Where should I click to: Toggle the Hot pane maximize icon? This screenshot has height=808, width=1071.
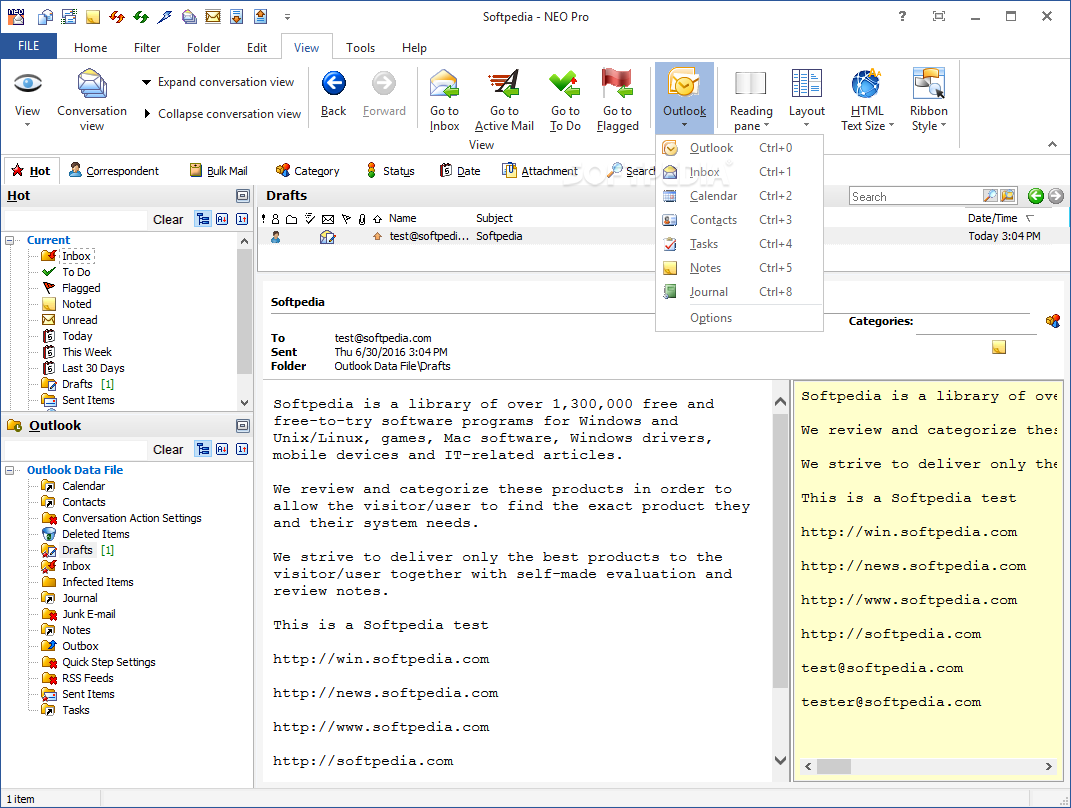tap(242, 196)
